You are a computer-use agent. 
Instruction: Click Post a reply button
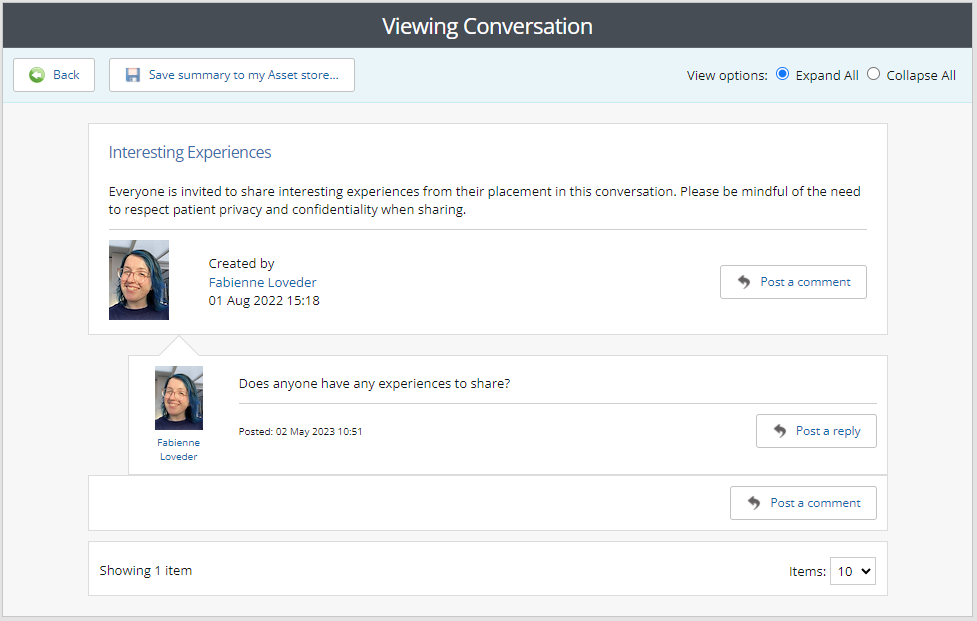(x=816, y=431)
